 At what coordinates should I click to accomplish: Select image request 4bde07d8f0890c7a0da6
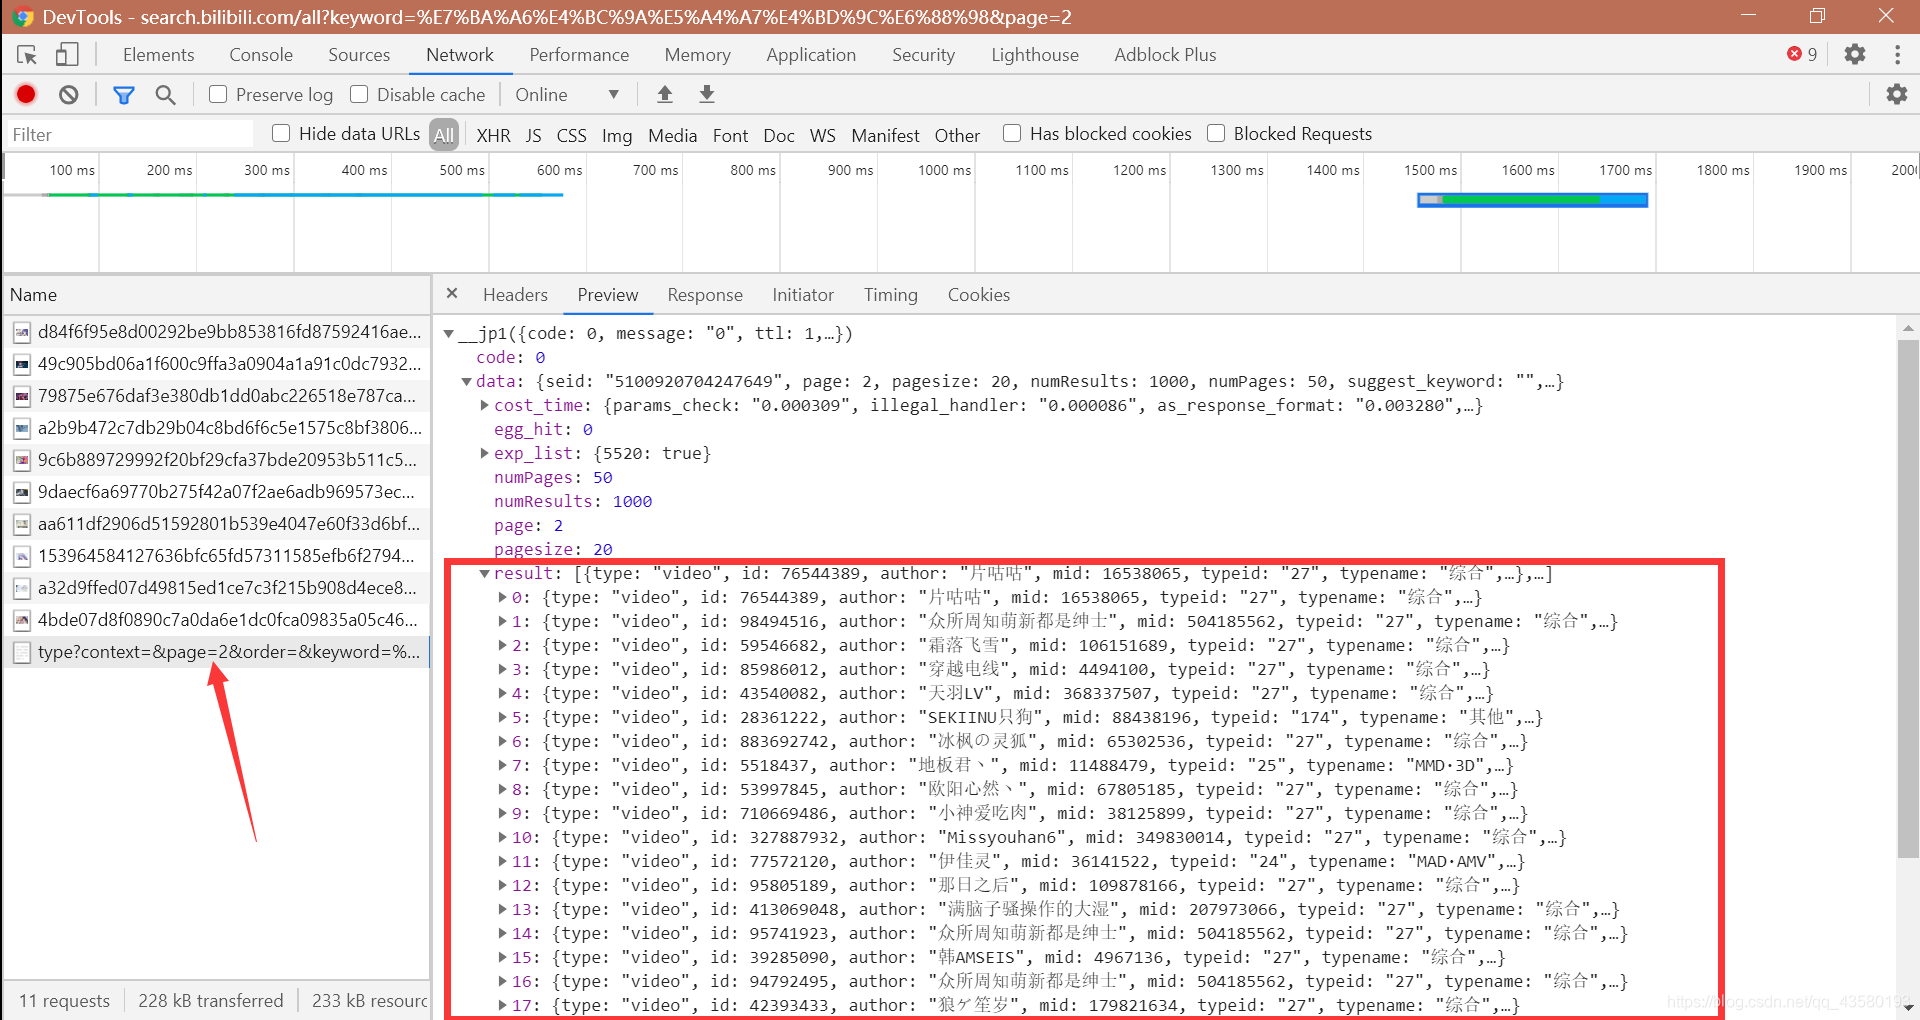point(216,620)
